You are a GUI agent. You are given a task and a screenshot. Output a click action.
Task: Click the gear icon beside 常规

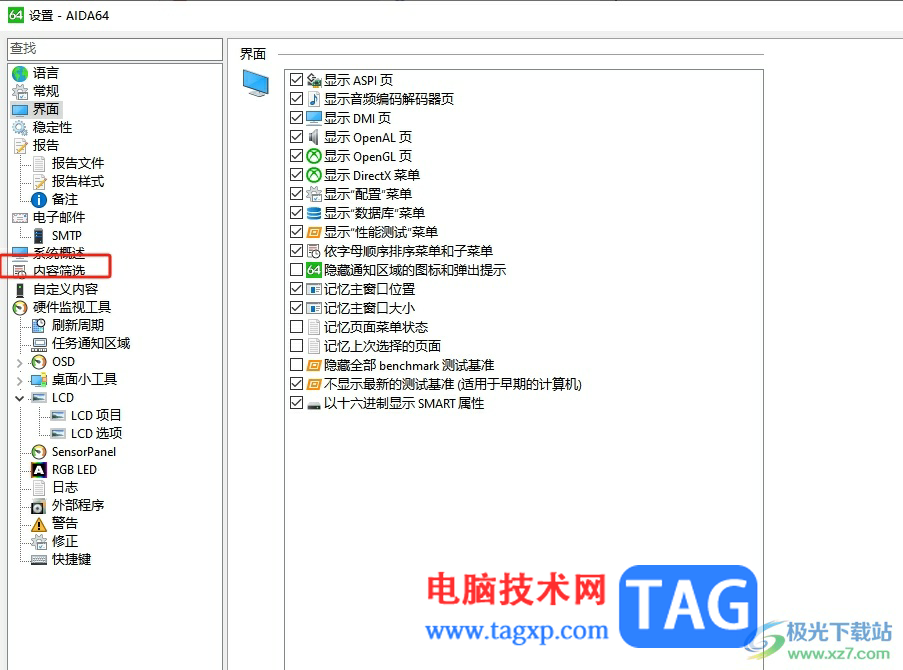click(x=20, y=92)
